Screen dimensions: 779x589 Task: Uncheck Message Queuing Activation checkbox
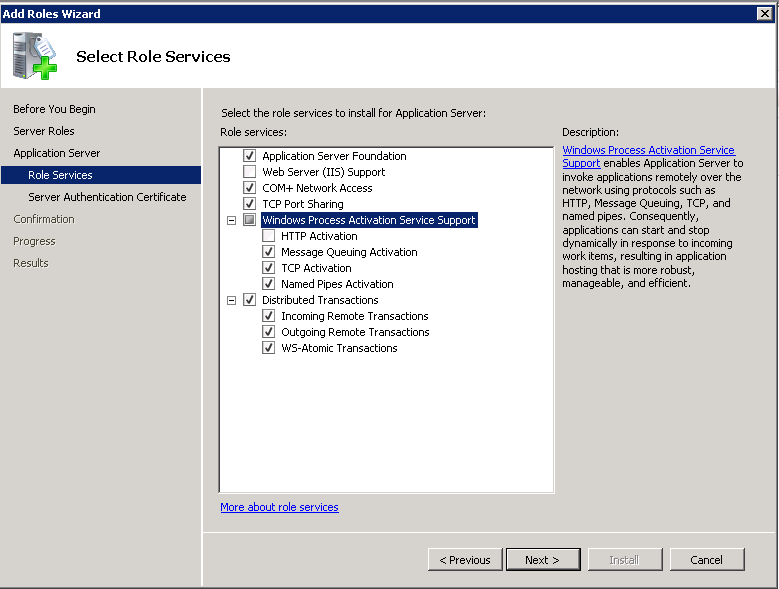(x=268, y=252)
